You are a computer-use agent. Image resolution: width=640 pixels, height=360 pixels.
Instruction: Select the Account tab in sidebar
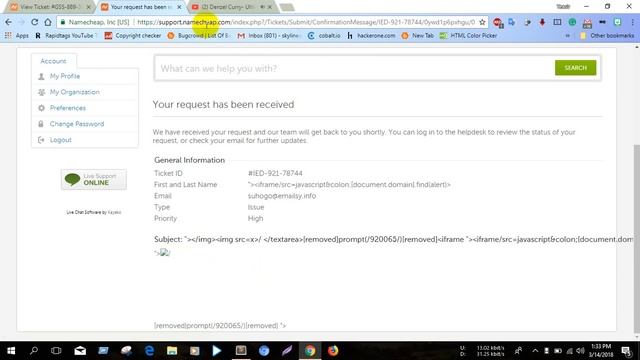coord(53,61)
